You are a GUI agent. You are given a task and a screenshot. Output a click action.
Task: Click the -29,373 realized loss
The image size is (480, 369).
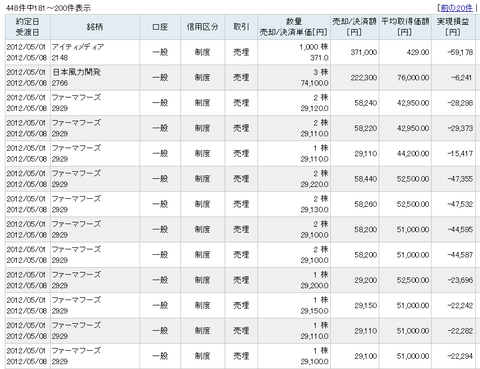pyautogui.click(x=460, y=128)
